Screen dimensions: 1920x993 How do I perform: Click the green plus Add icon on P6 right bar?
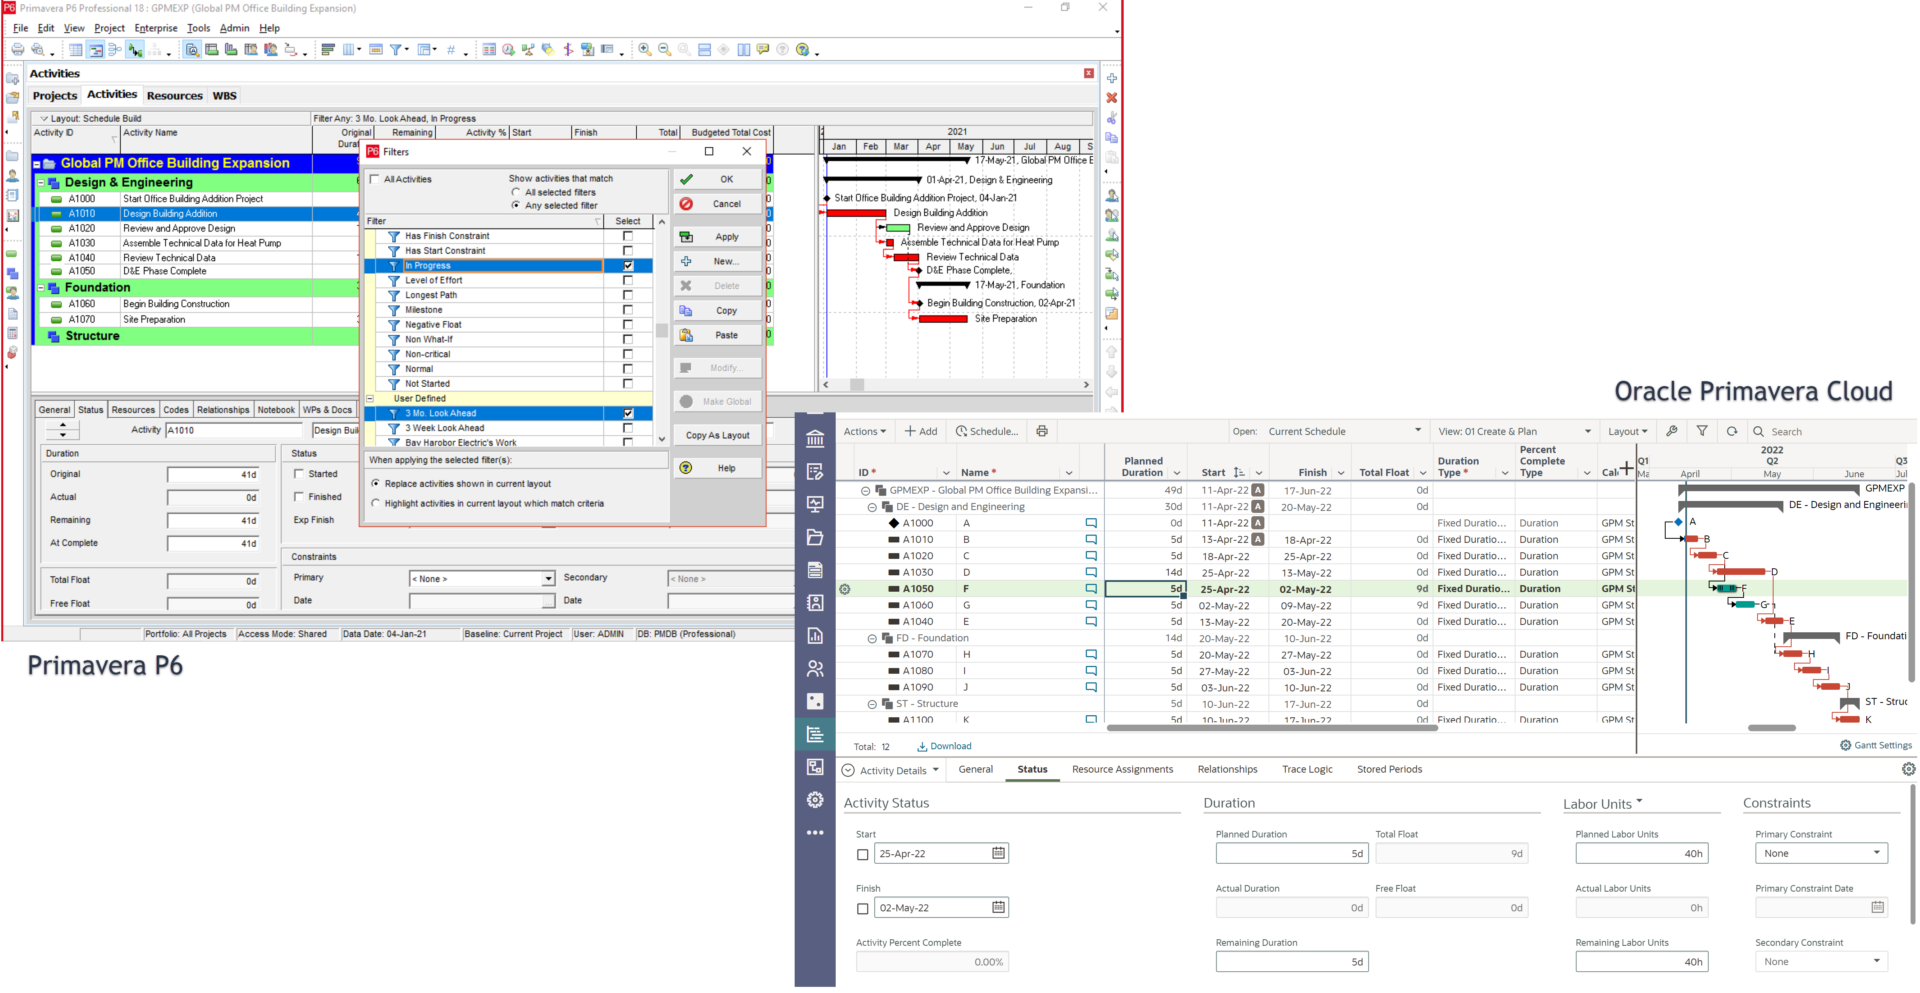pyautogui.click(x=1111, y=78)
